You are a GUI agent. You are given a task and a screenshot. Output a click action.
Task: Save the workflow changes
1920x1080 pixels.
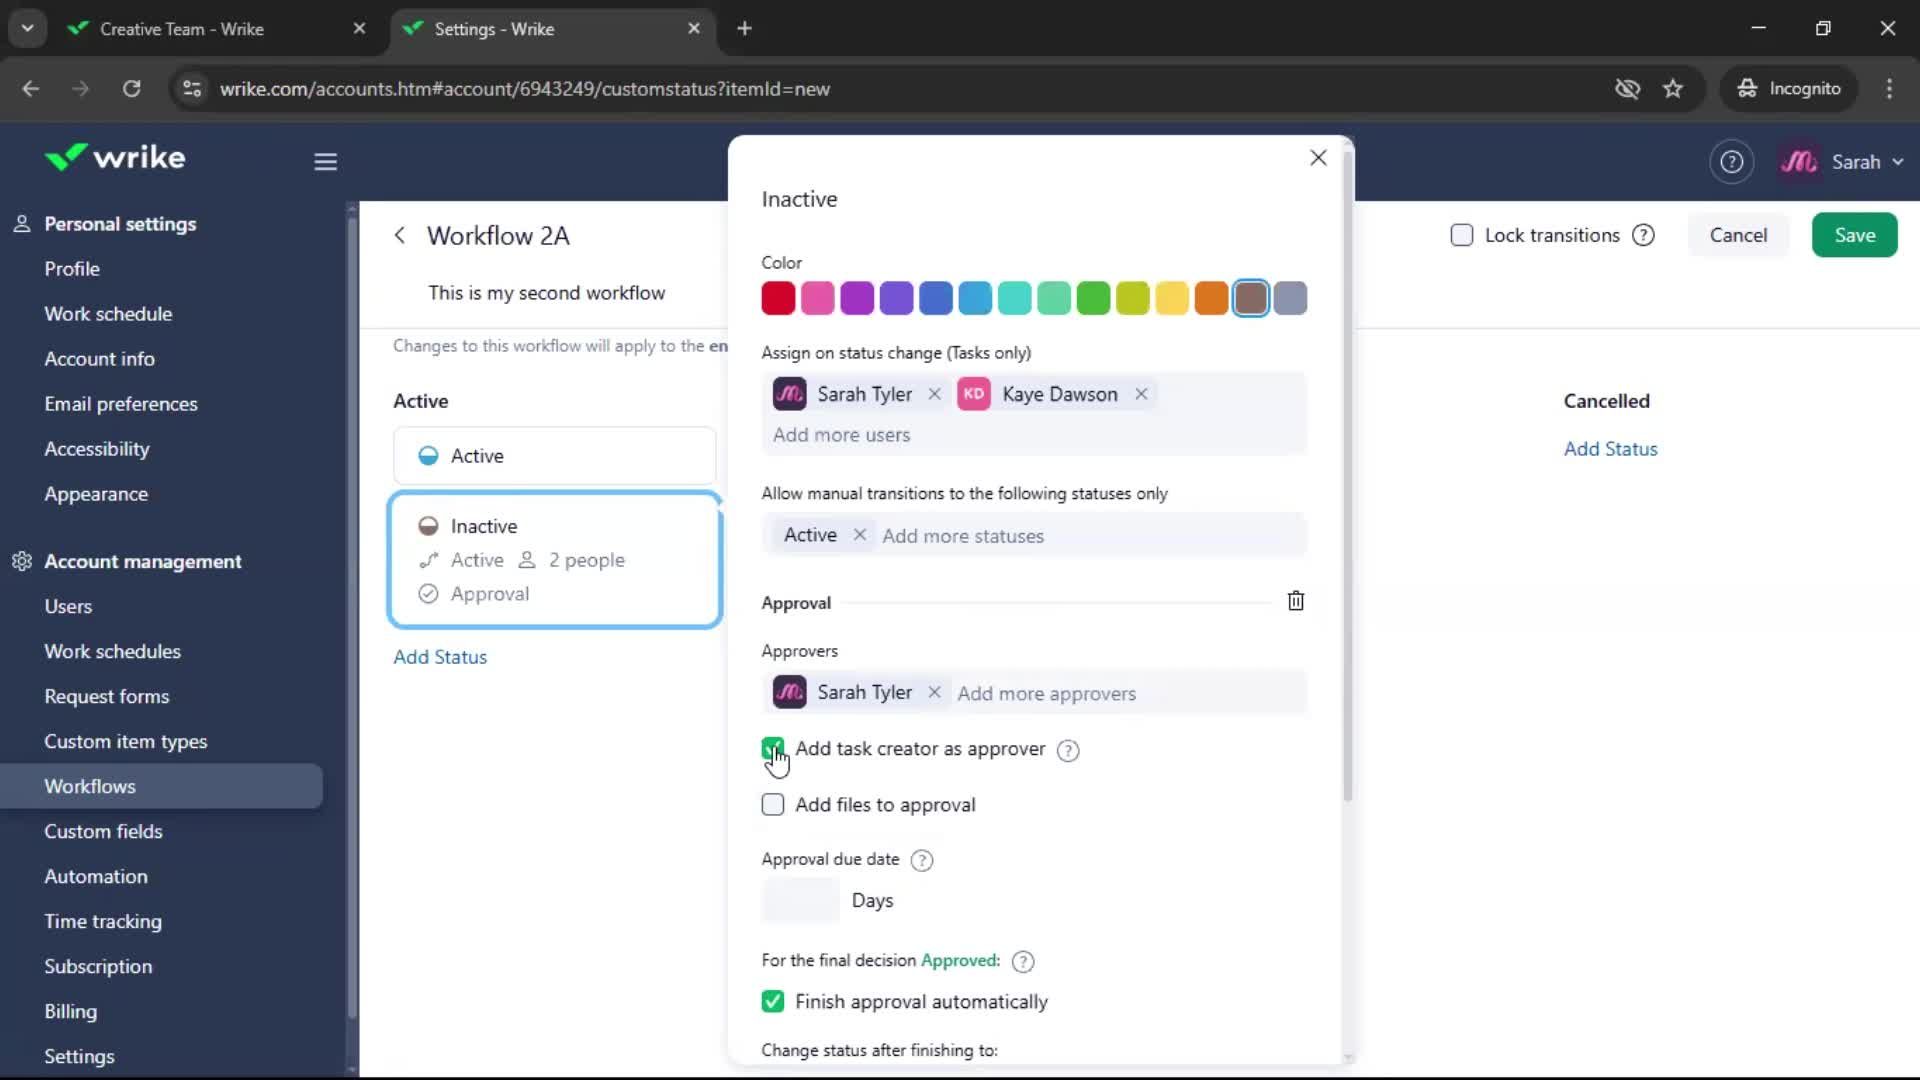pos(1854,235)
